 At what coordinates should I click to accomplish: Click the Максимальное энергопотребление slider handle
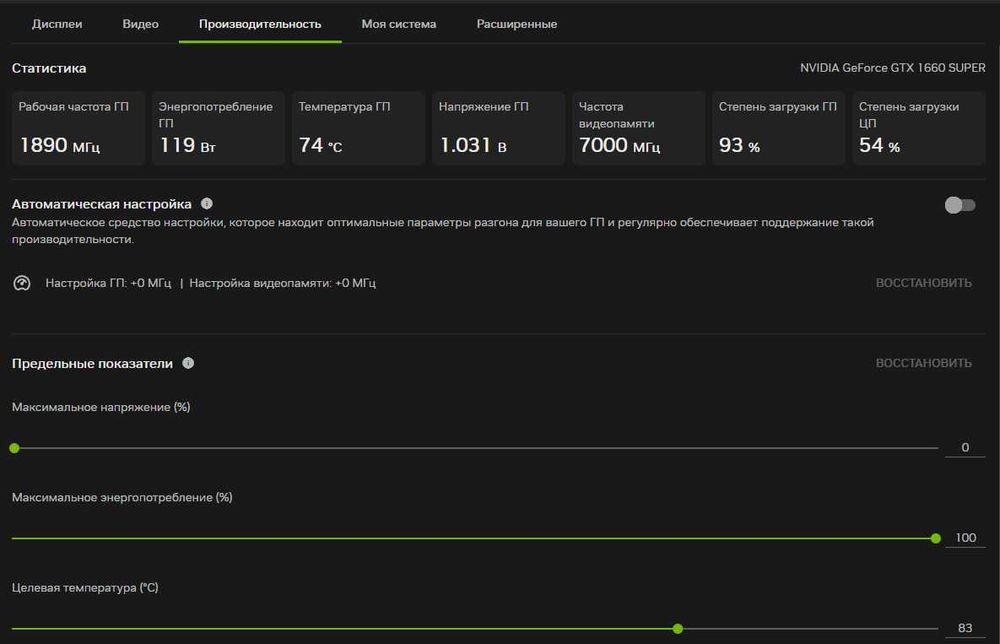tap(936, 539)
